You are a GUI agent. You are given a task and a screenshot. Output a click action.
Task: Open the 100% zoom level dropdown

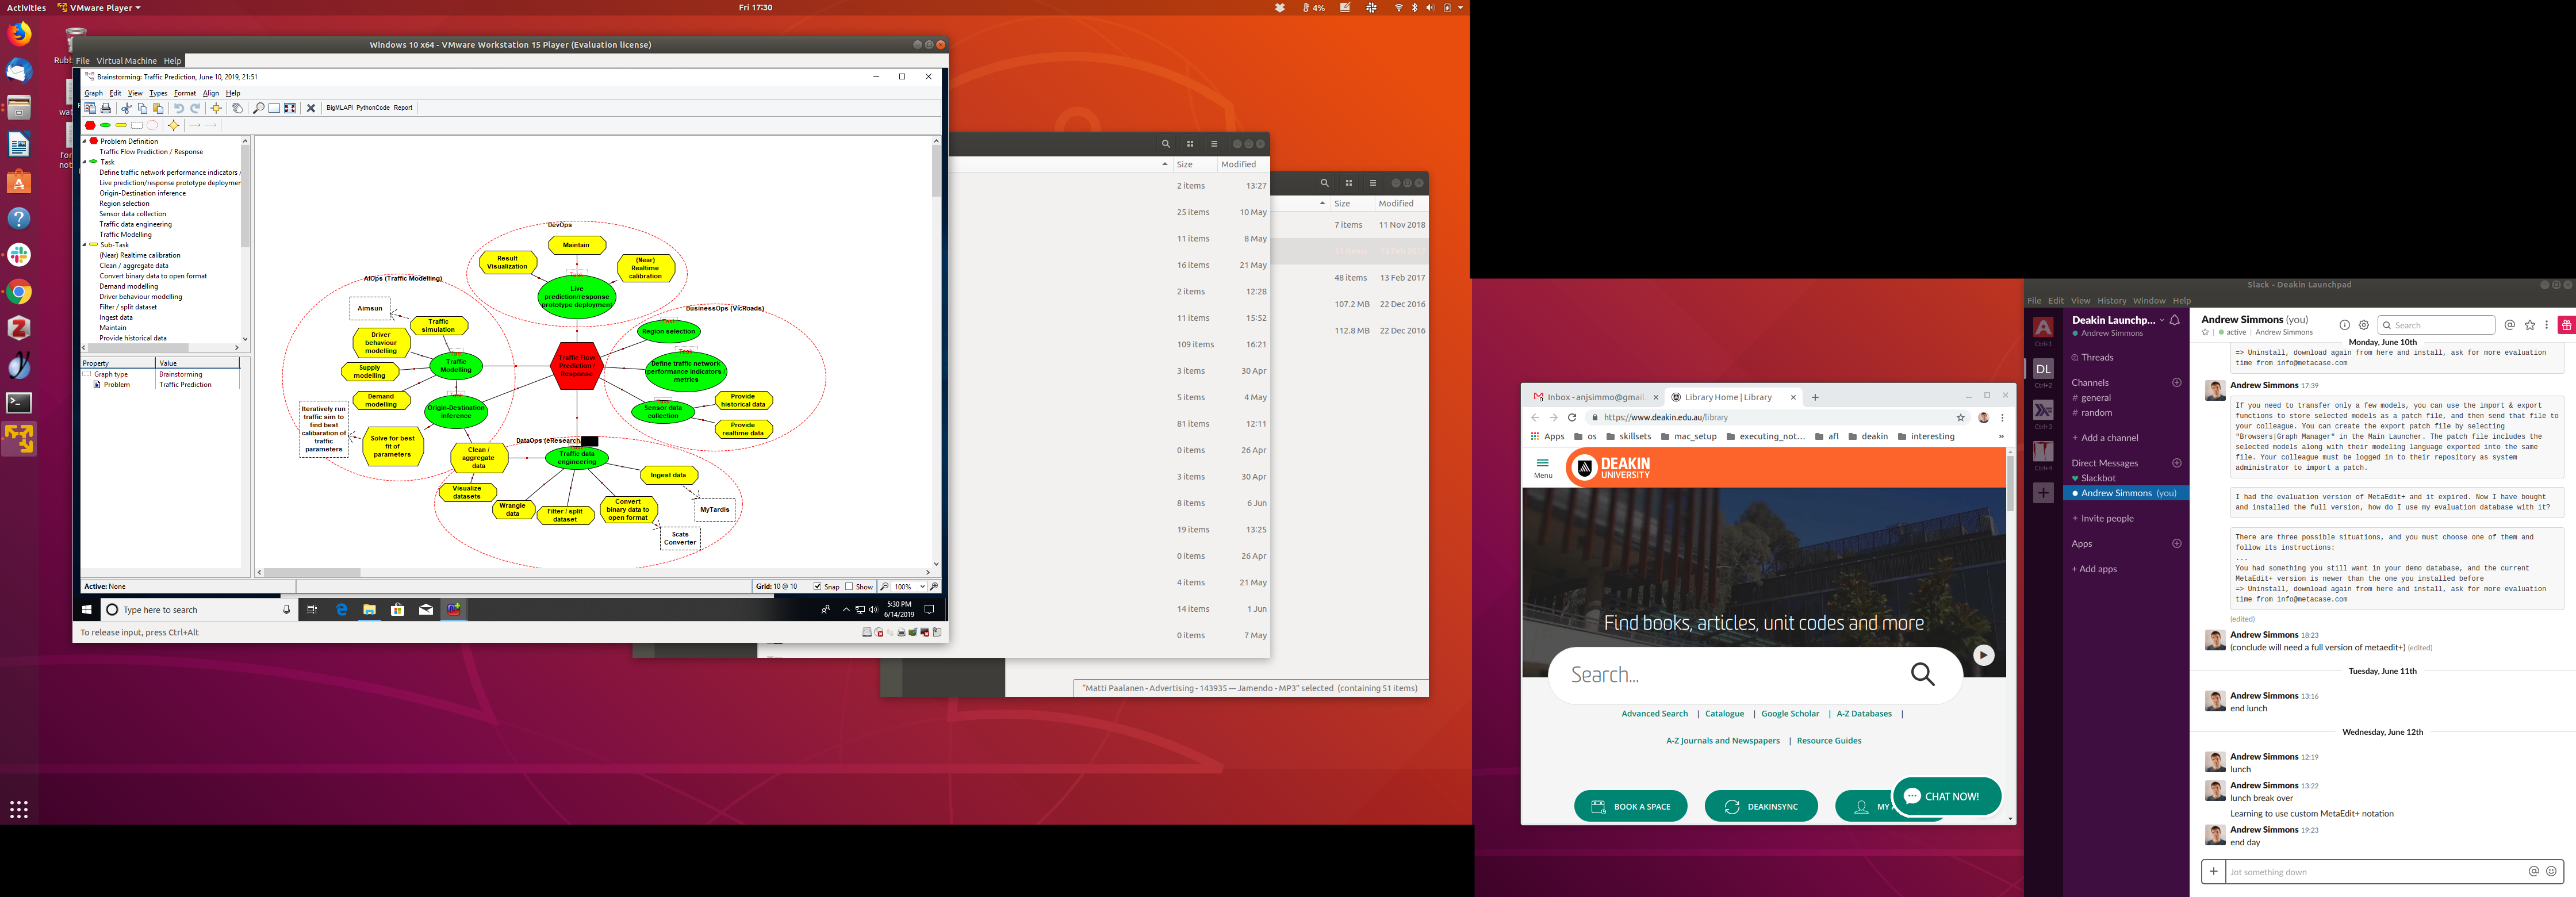[922, 587]
